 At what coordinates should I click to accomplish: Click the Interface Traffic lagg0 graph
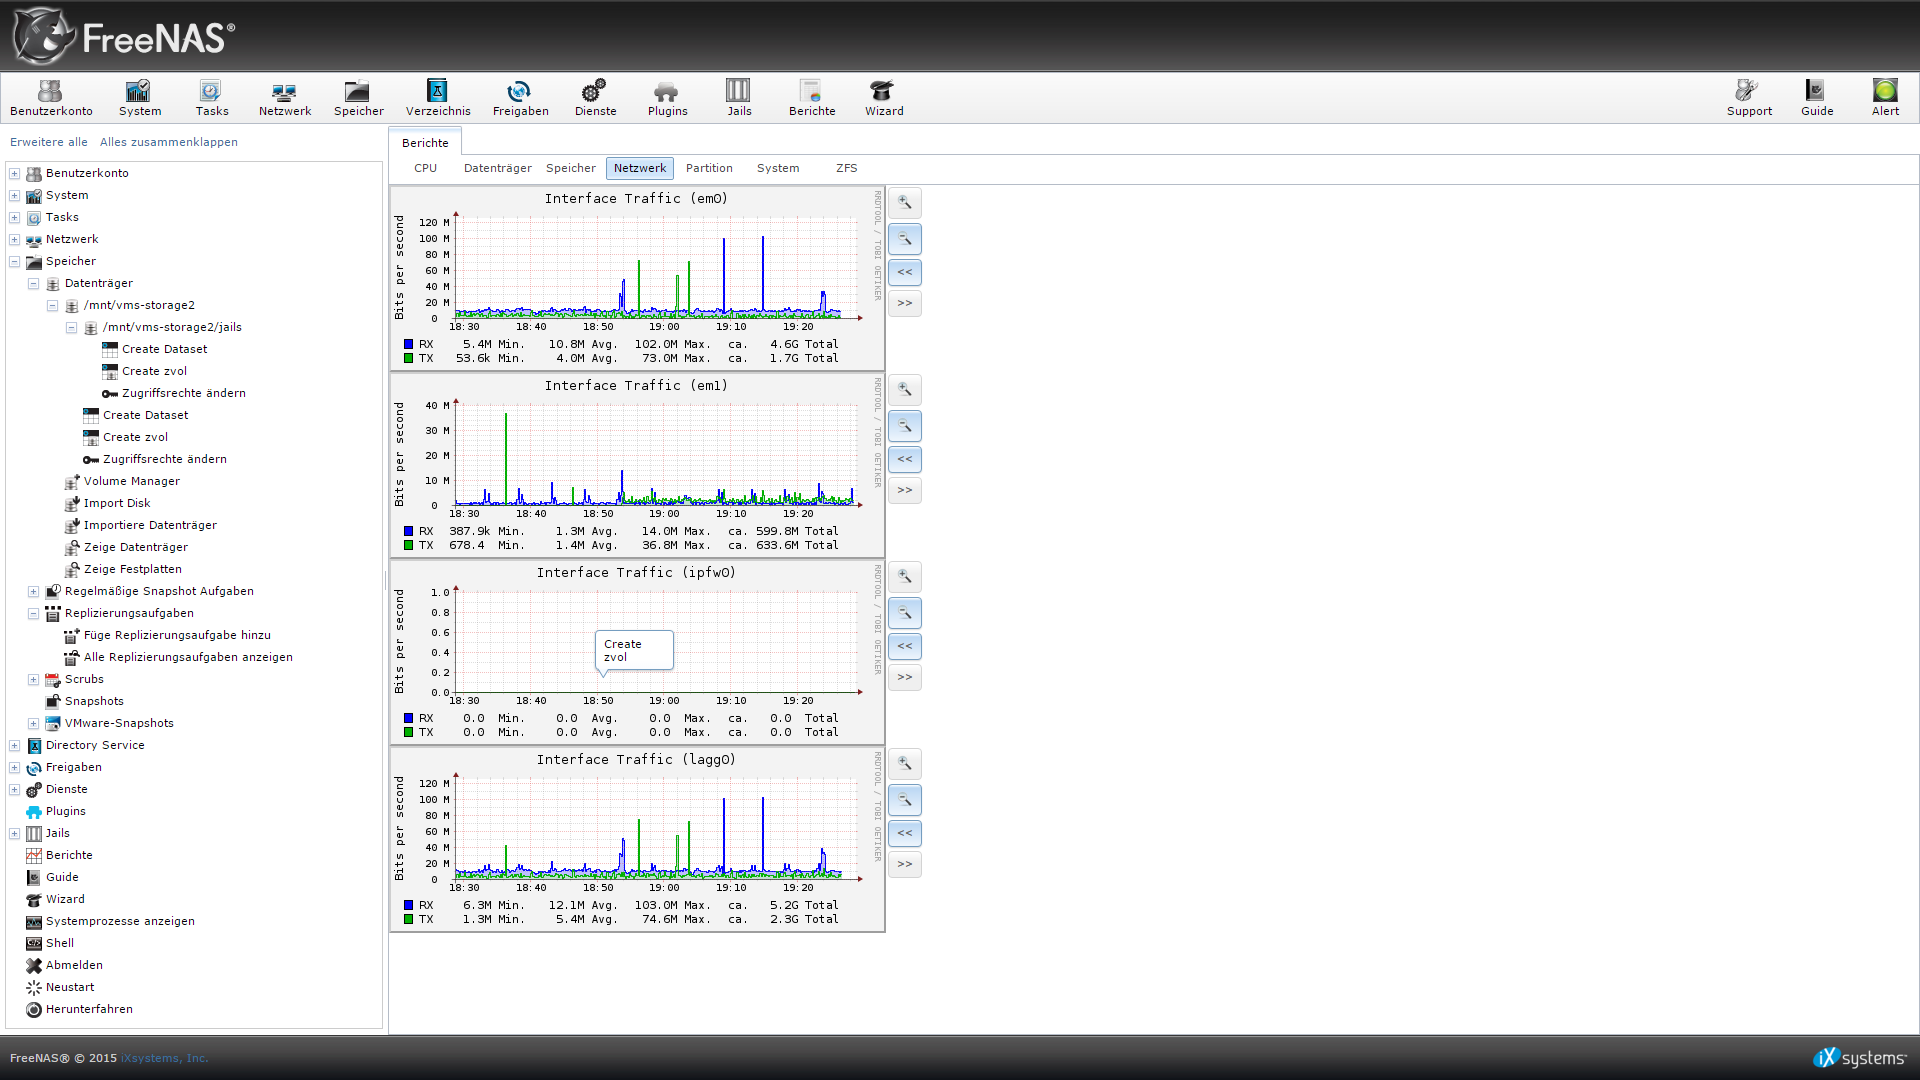click(637, 840)
